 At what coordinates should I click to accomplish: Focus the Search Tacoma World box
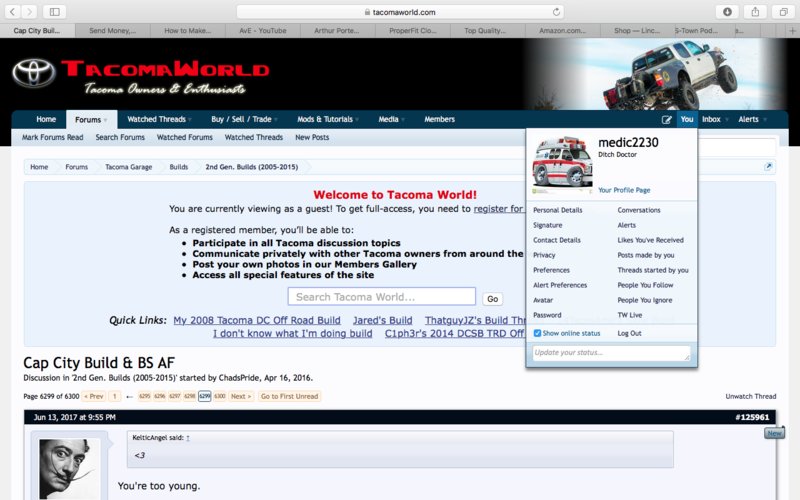382,296
